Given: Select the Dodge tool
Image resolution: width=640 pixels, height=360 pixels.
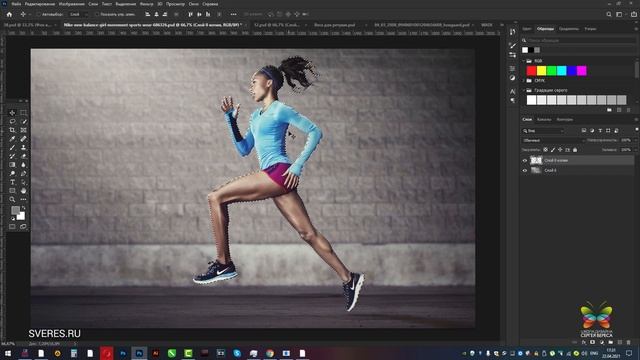Looking at the screenshot, I should click(12, 173).
